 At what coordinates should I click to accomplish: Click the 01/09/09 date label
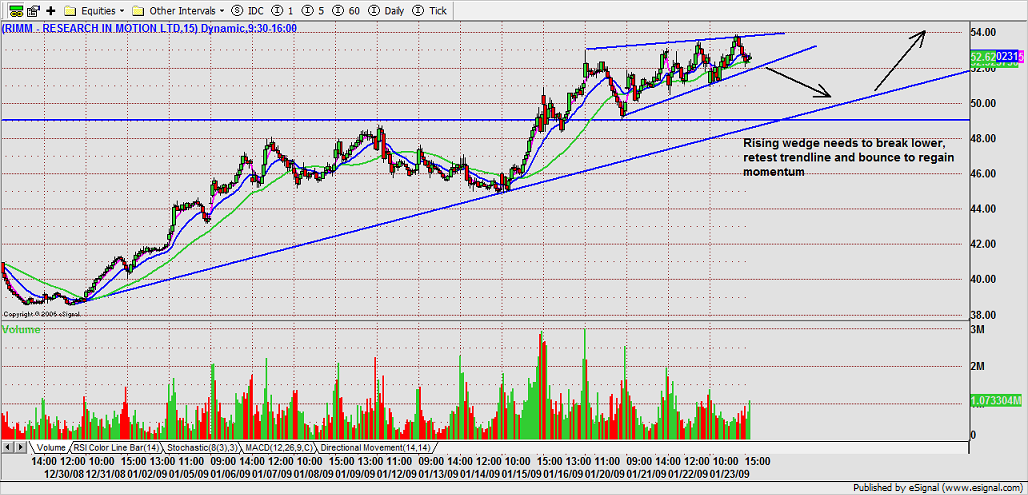click(x=354, y=472)
